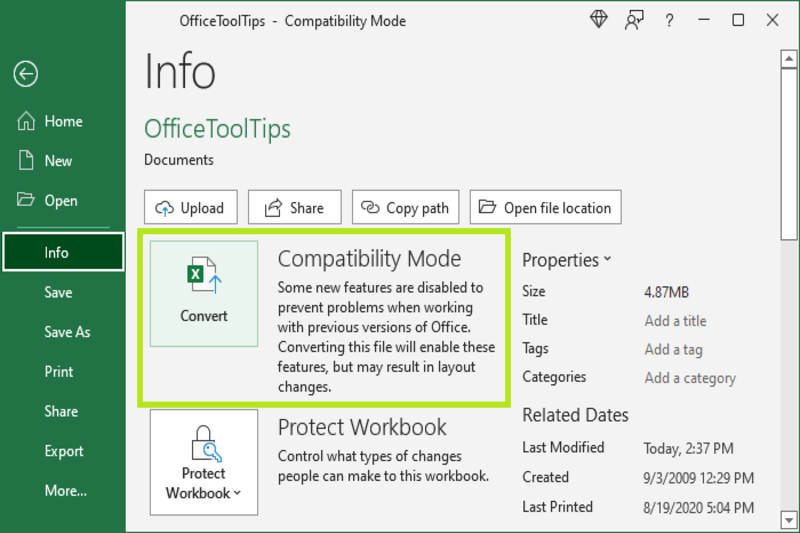The height and width of the screenshot is (533, 800).
Task: Click the Convert Excel file icon
Action: (x=204, y=275)
